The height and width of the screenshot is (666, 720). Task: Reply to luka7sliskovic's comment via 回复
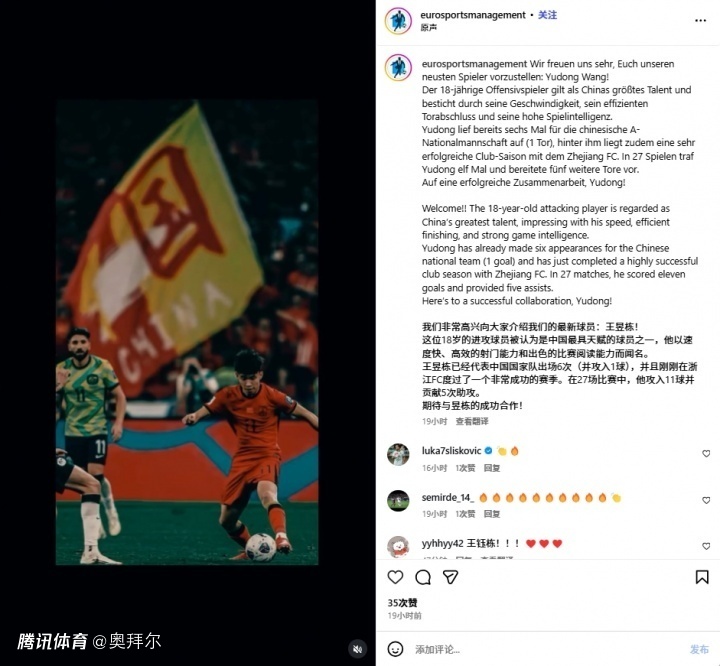coord(492,468)
